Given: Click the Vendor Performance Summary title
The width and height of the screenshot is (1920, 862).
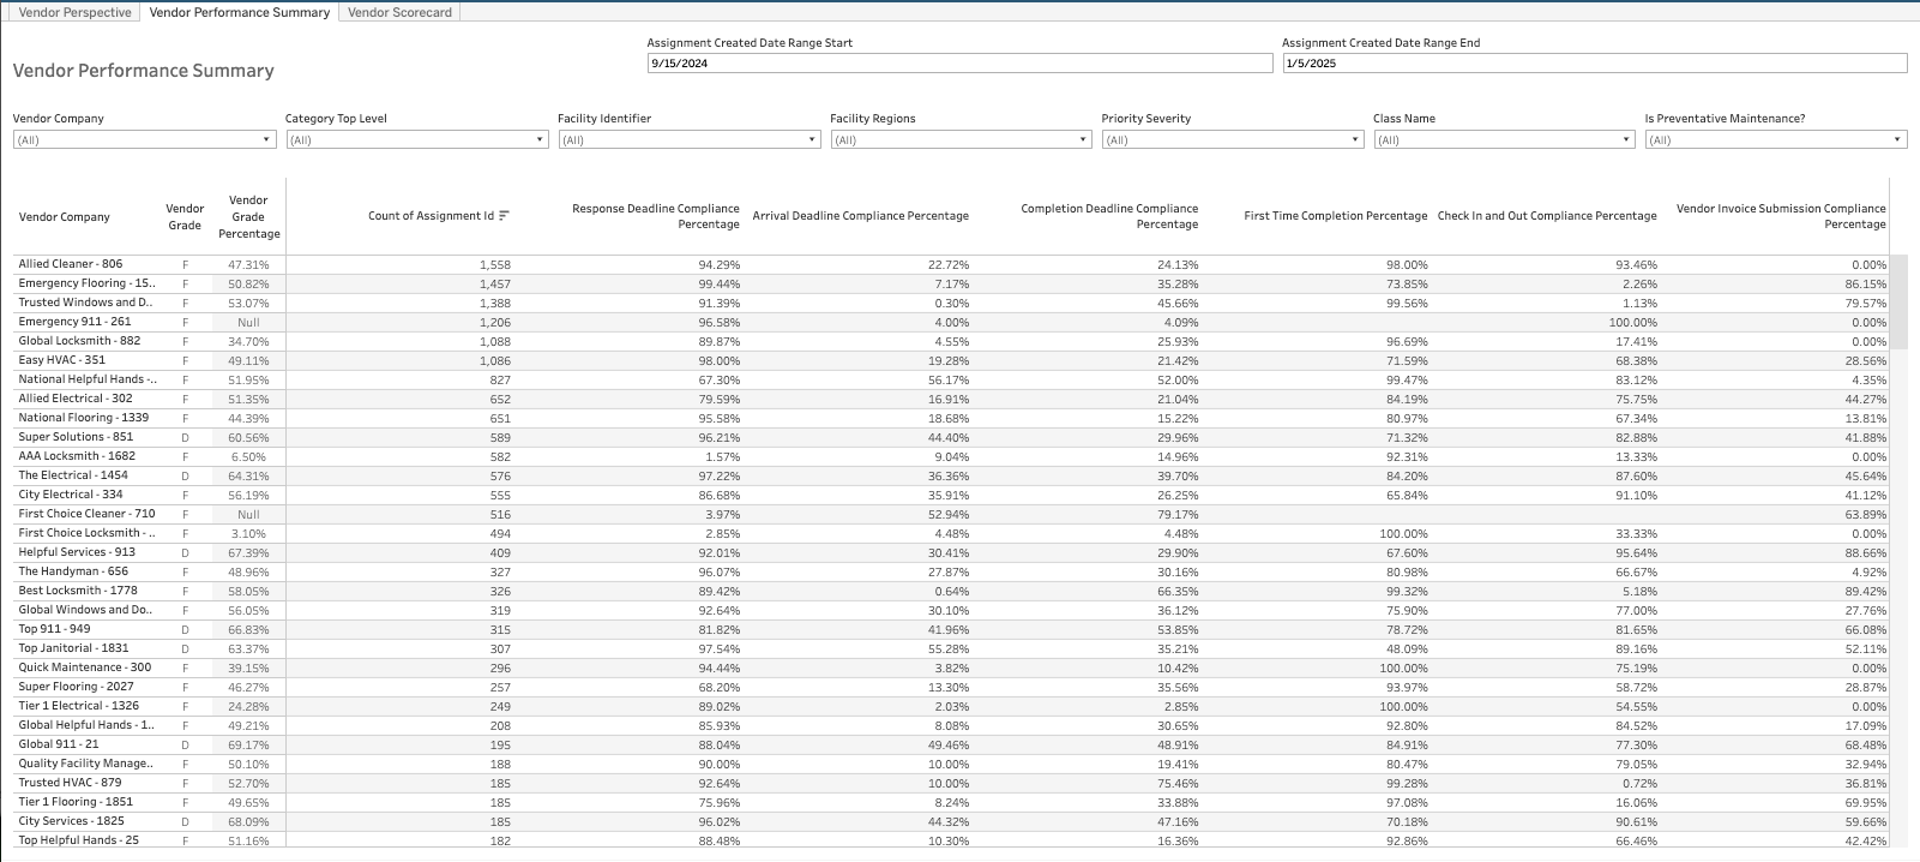Looking at the screenshot, I should [x=143, y=71].
